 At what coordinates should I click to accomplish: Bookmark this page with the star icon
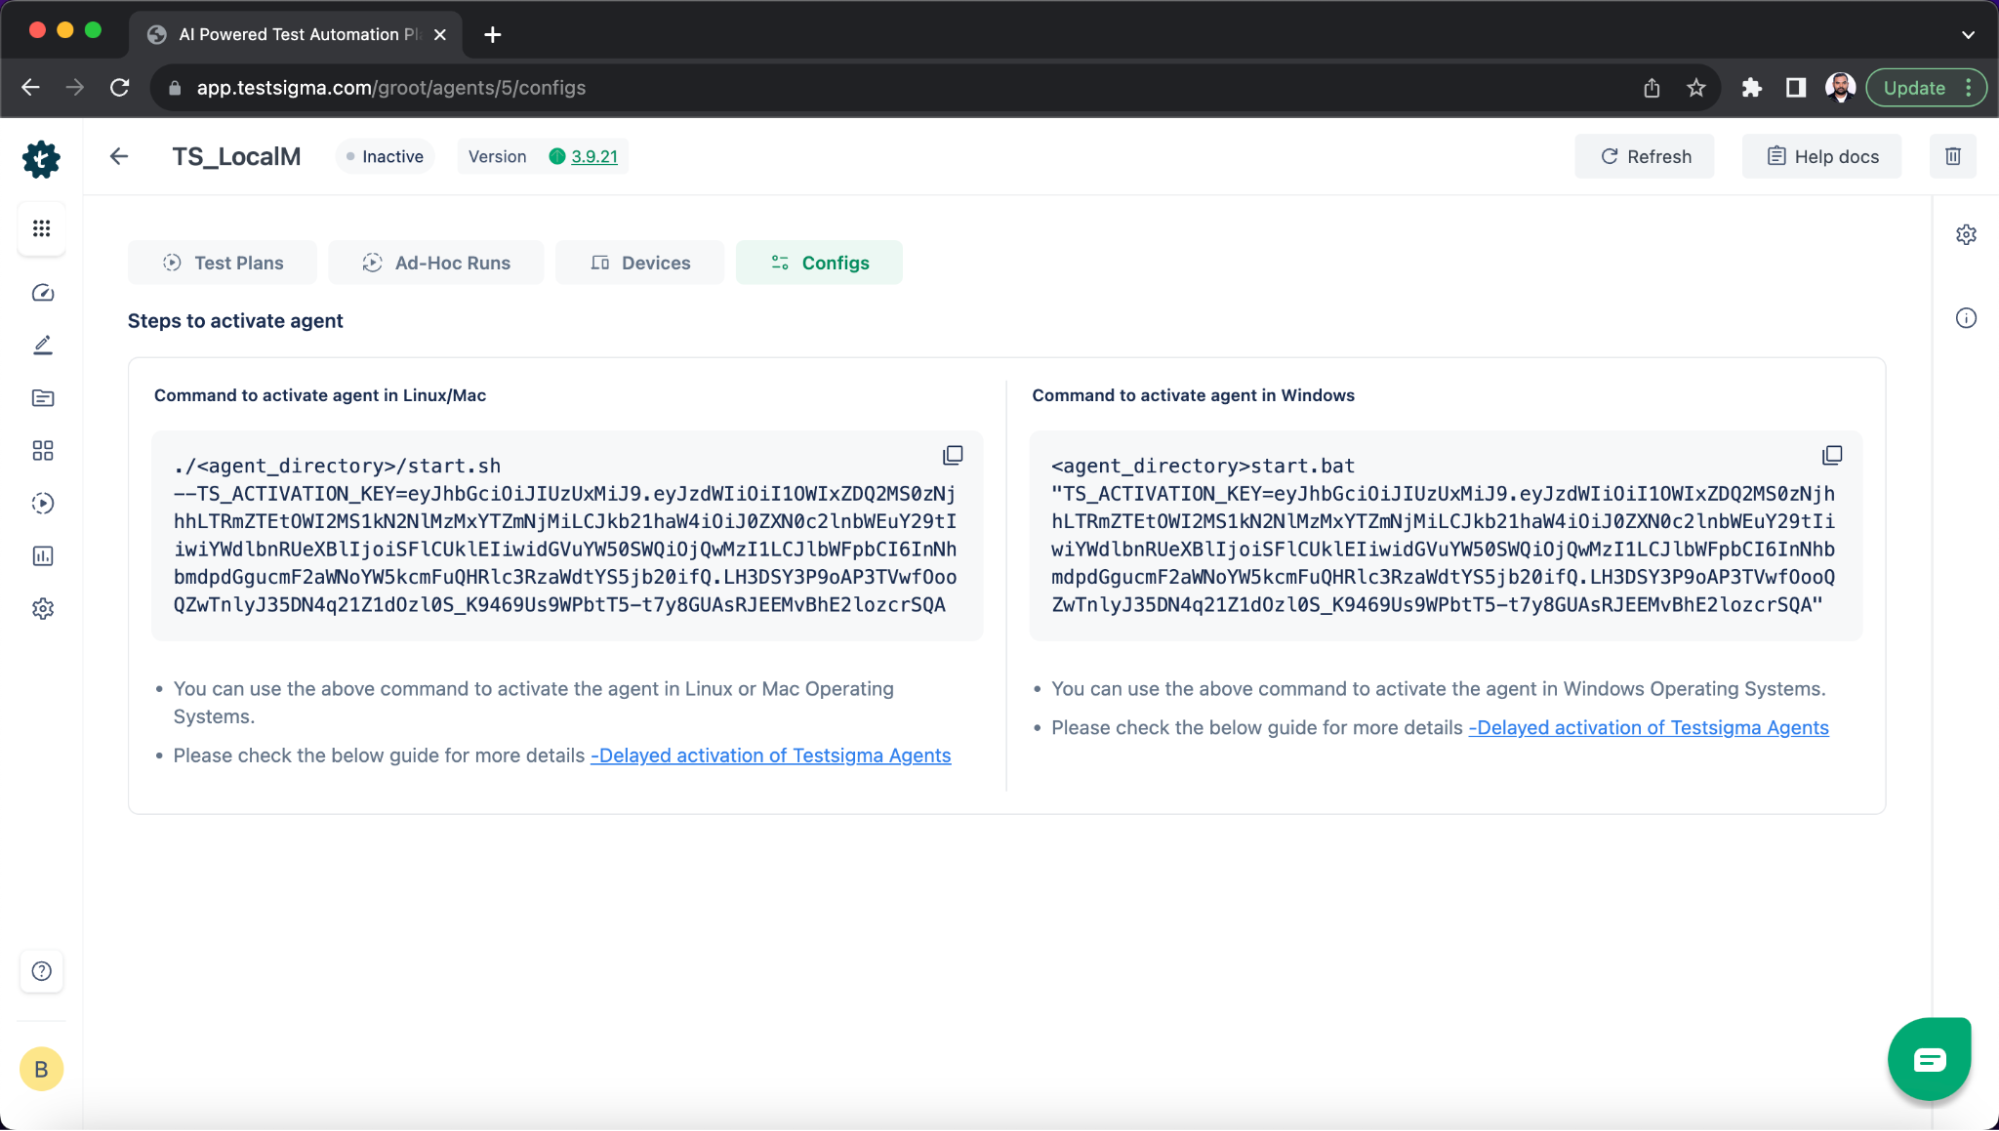point(1696,88)
